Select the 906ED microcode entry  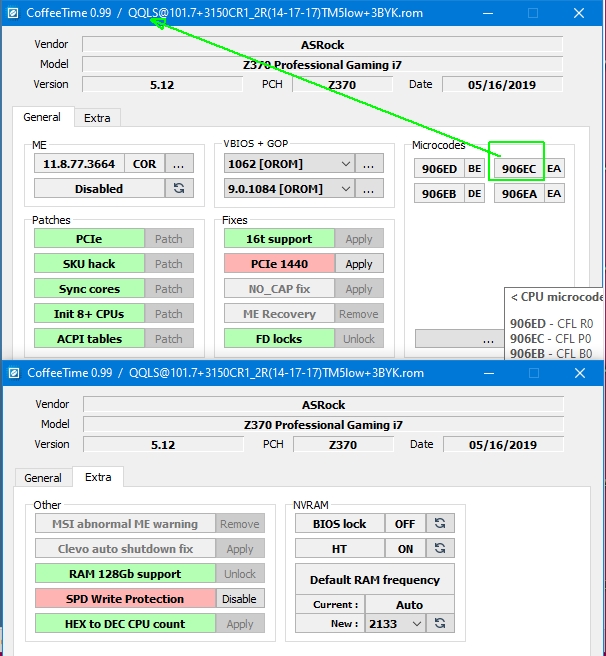click(439, 169)
